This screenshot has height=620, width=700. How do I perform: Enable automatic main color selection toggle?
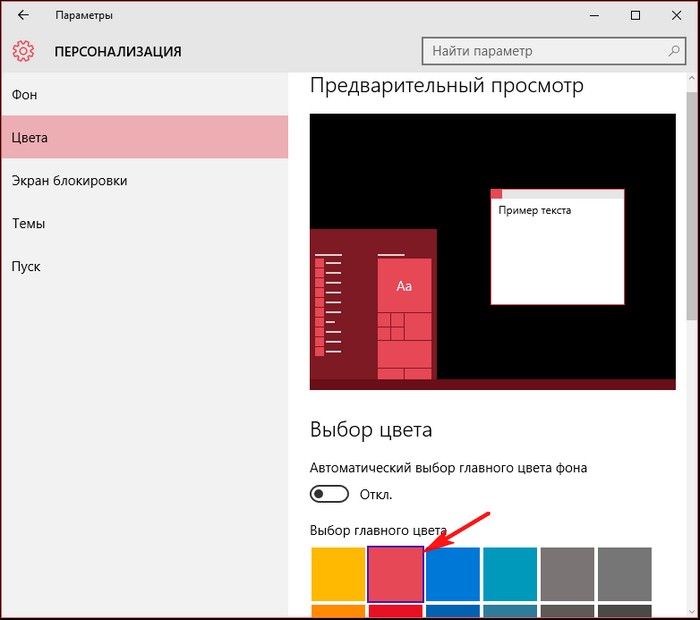tap(329, 494)
